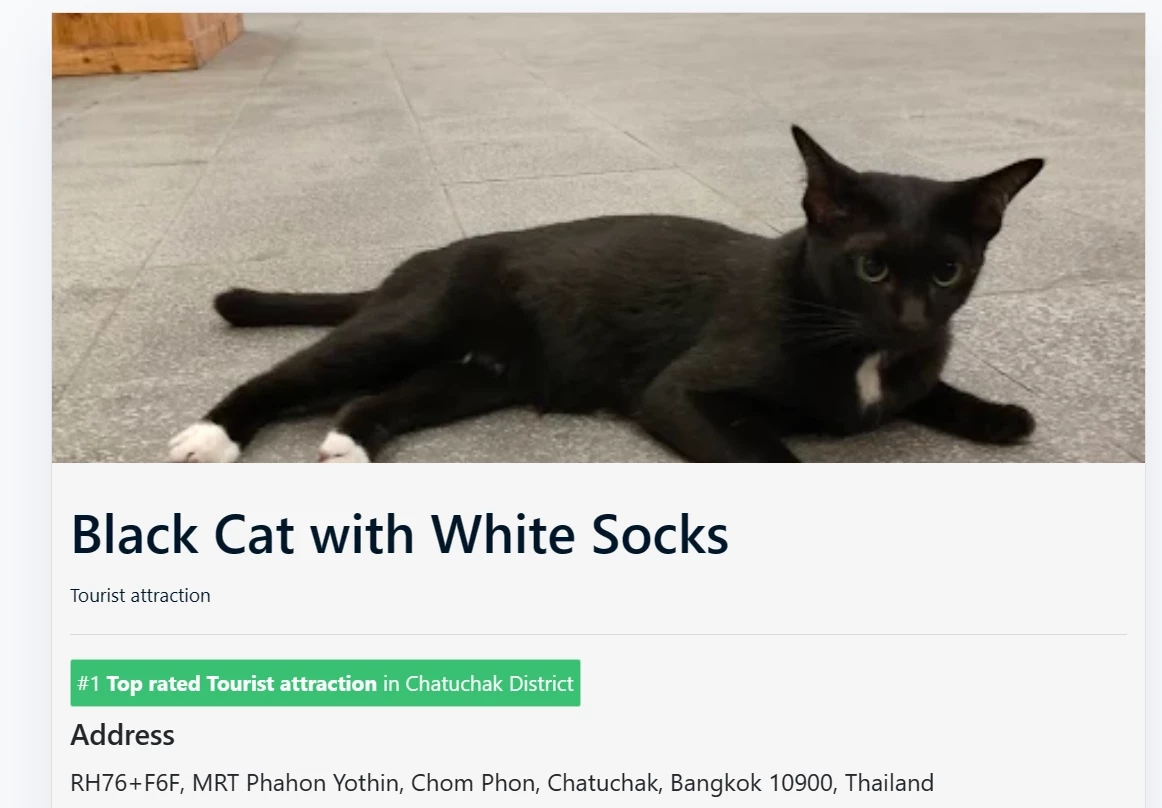Click the divider line below Tourist attraction
Image resolution: width=1162 pixels, height=808 pixels.
pyautogui.click(x=598, y=635)
